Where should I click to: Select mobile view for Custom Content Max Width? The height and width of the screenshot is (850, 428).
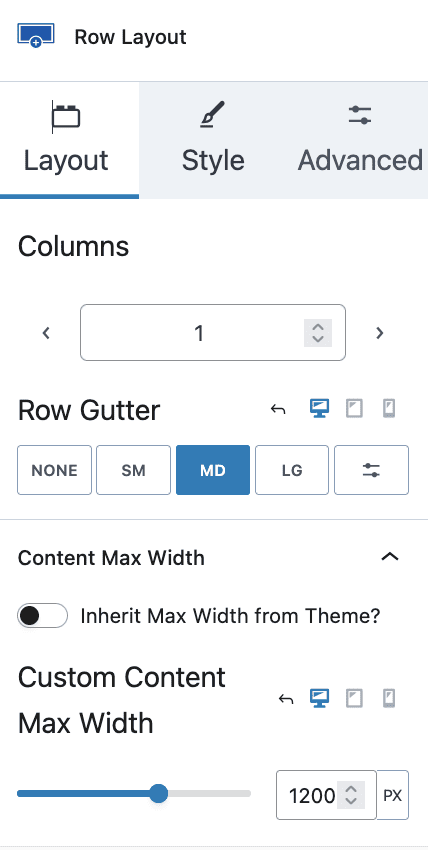389,699
